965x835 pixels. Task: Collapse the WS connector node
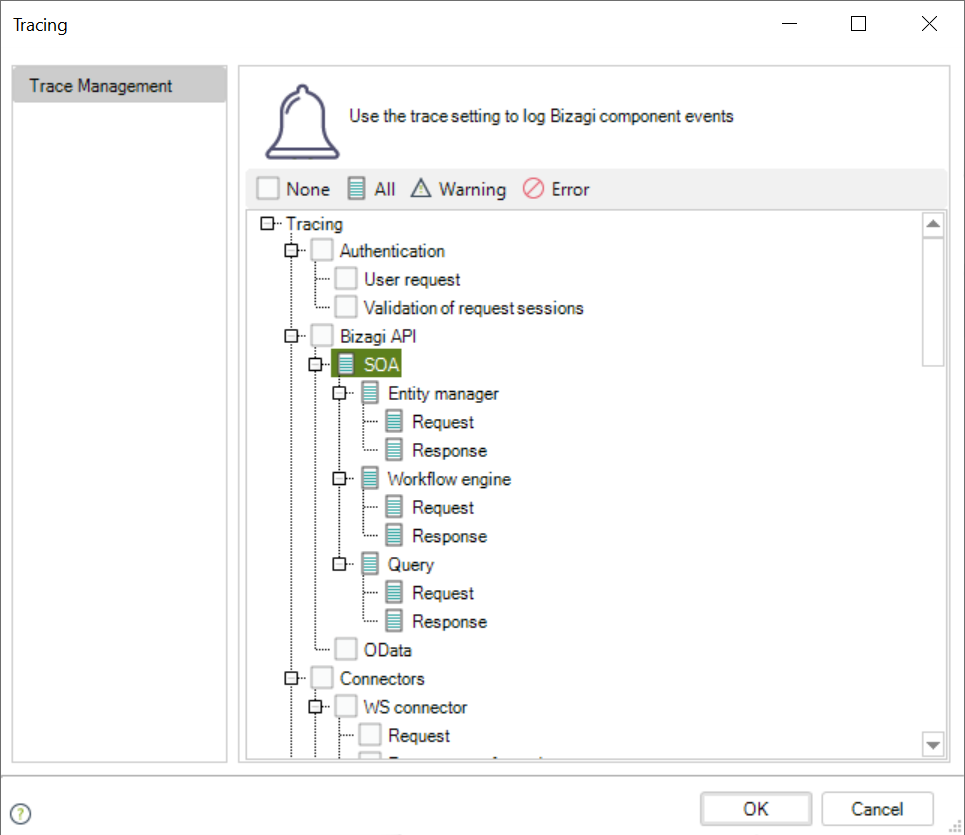pos(315,706)
